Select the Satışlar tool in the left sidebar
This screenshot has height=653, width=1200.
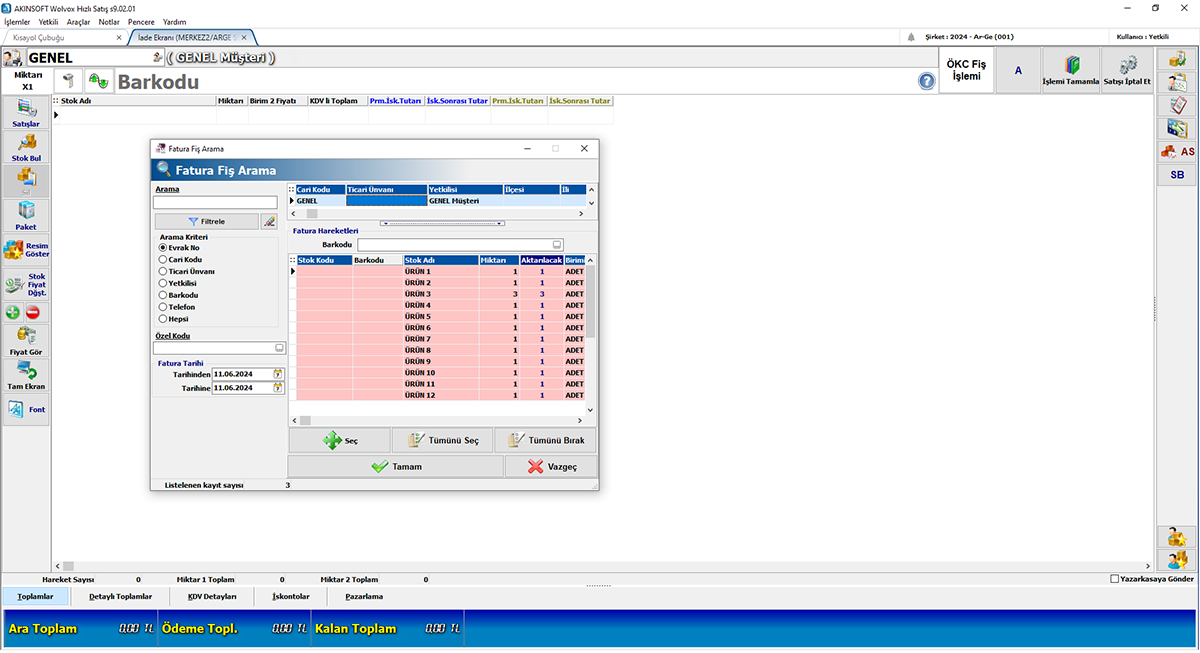click(25, 112)
